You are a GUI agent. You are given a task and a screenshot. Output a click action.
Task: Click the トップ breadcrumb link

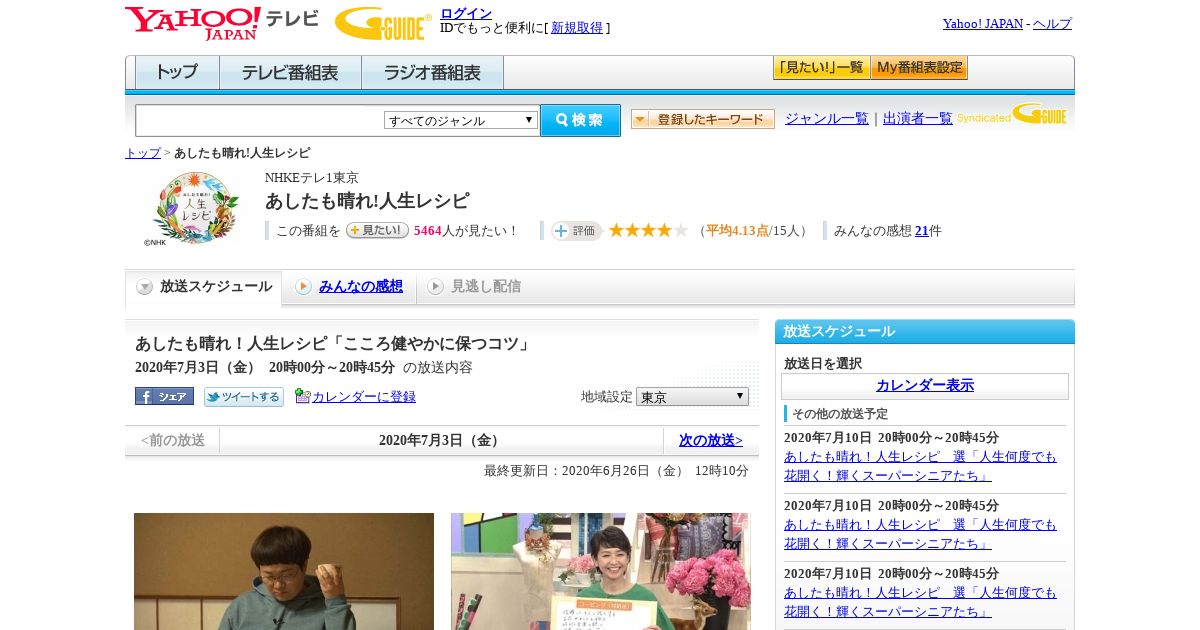click(143, 153)
